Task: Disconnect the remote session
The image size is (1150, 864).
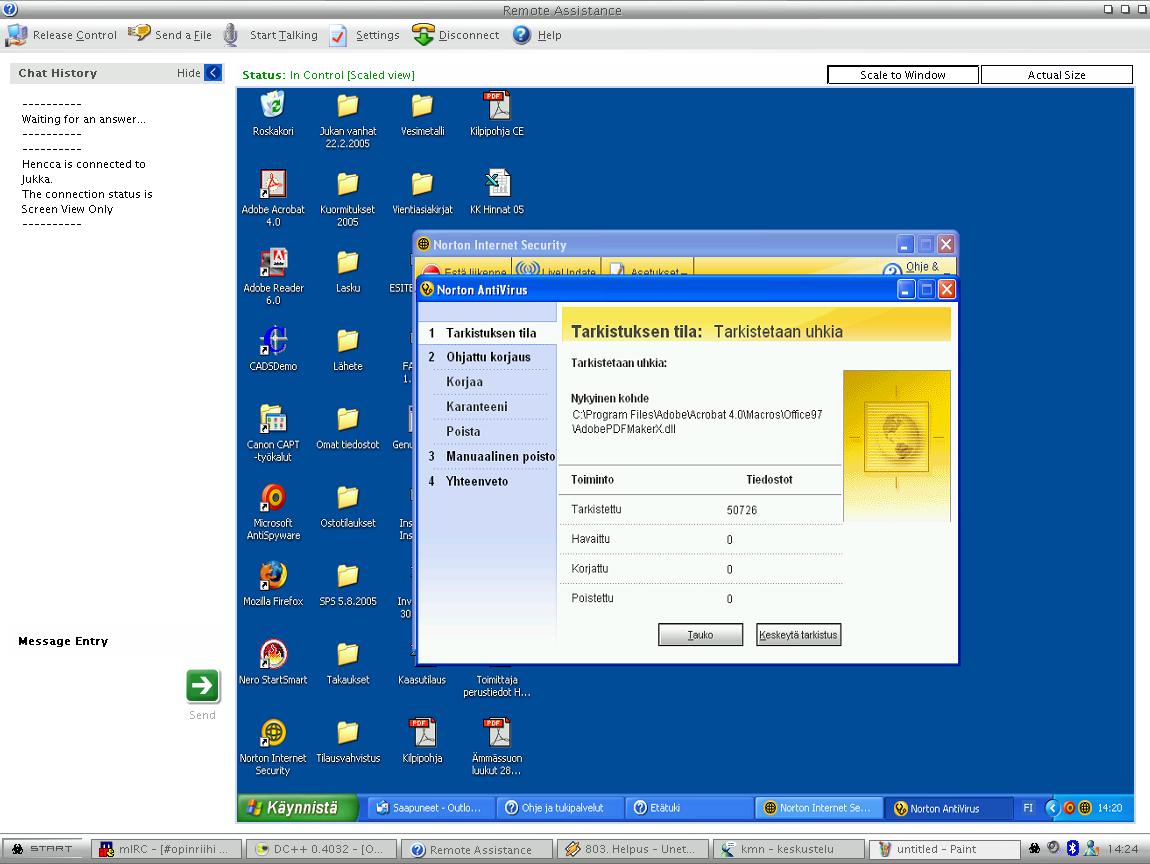Action: (455, 34)
